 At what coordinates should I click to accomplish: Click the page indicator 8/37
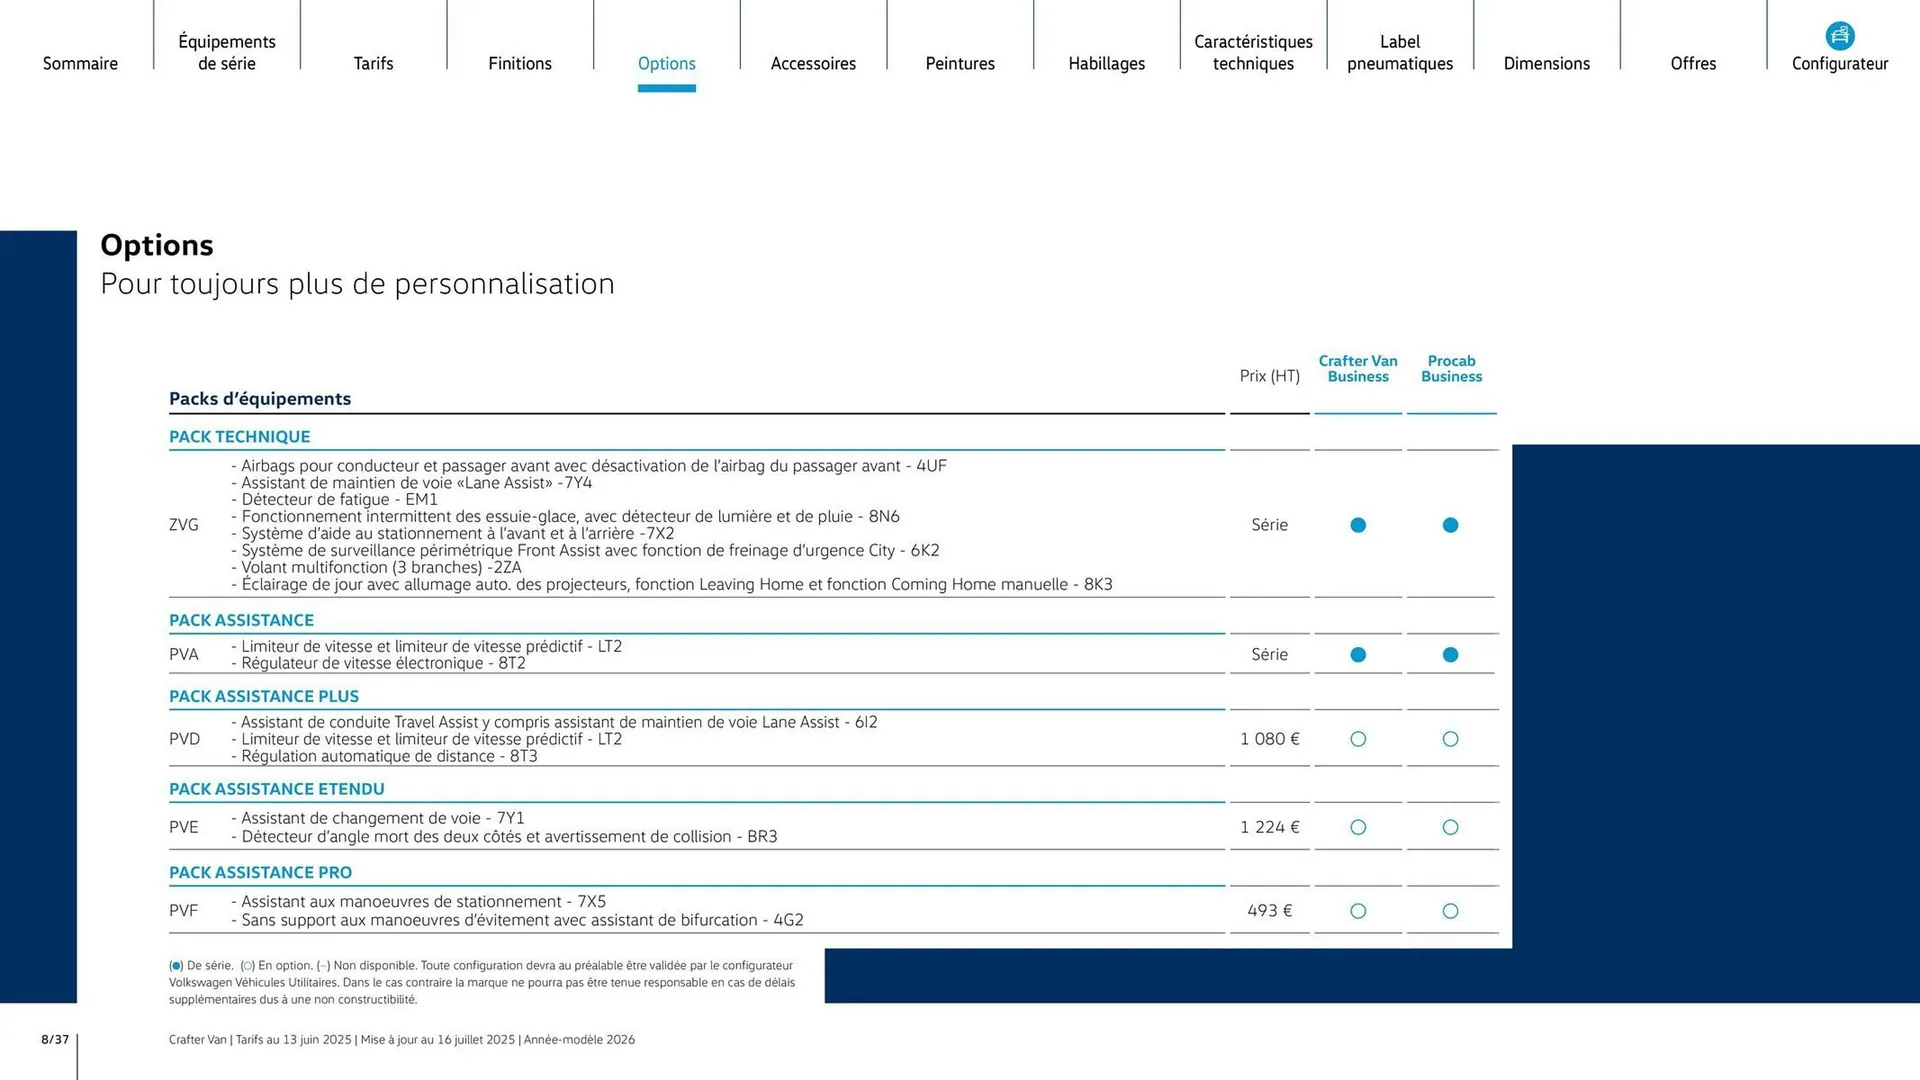[x=54, y=1039]
